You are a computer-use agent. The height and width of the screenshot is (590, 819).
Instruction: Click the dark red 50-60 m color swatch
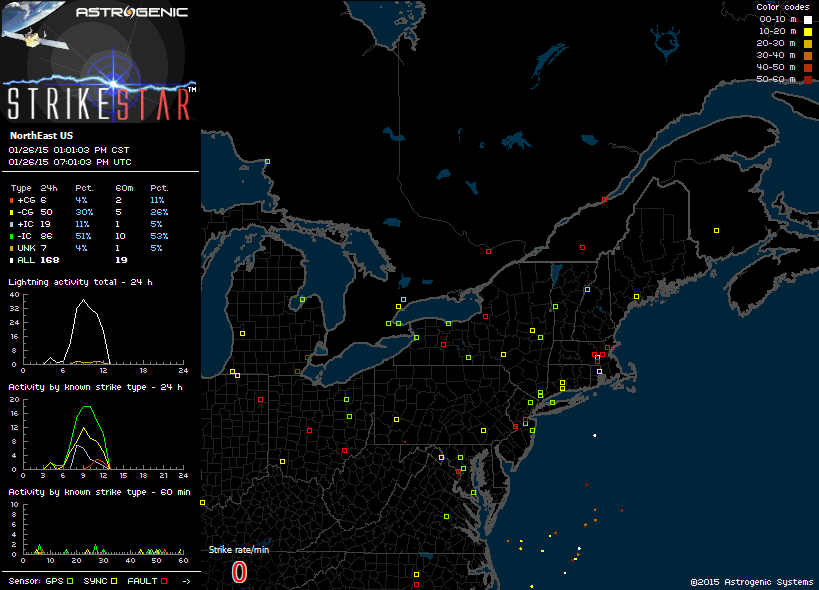point(808,80)
